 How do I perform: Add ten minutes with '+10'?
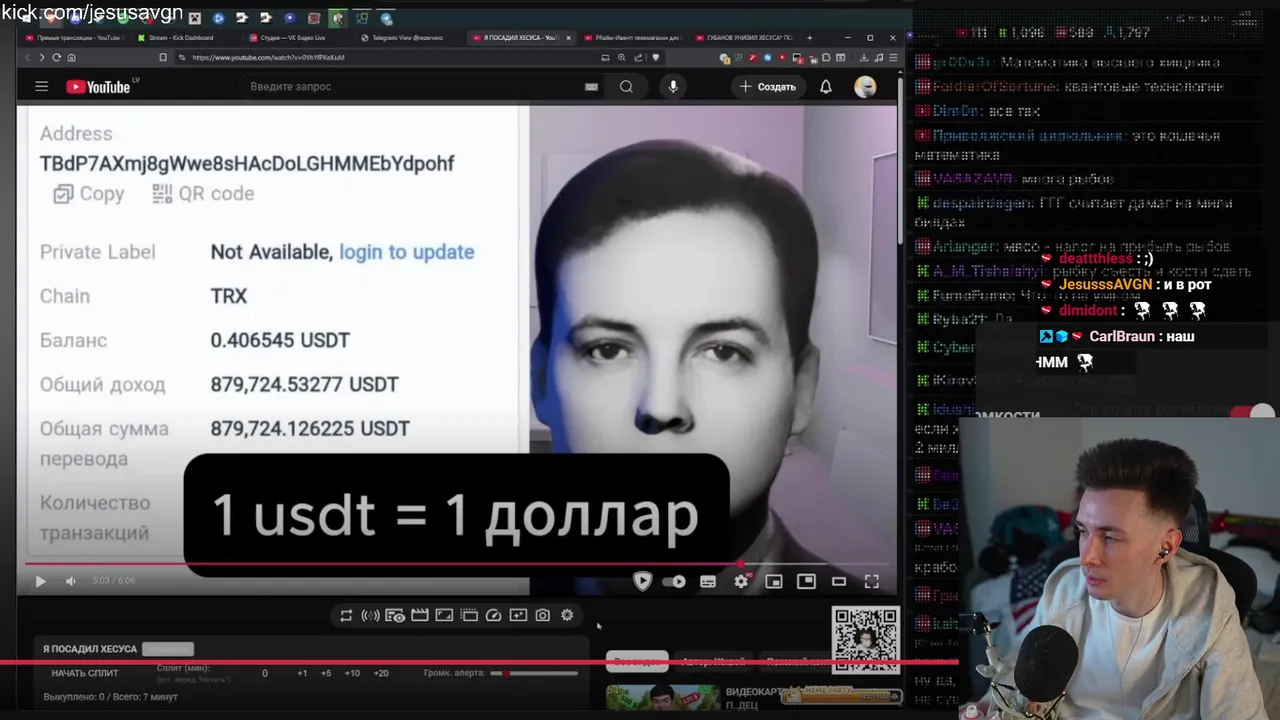(x=352, y=673)
